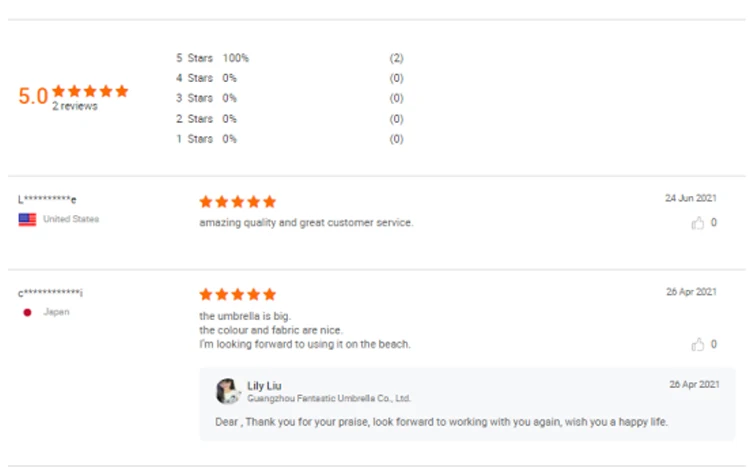Click Lily Liu's profile avatar
The height and width of the screenshot is (471, 751).
pos(227,391)
